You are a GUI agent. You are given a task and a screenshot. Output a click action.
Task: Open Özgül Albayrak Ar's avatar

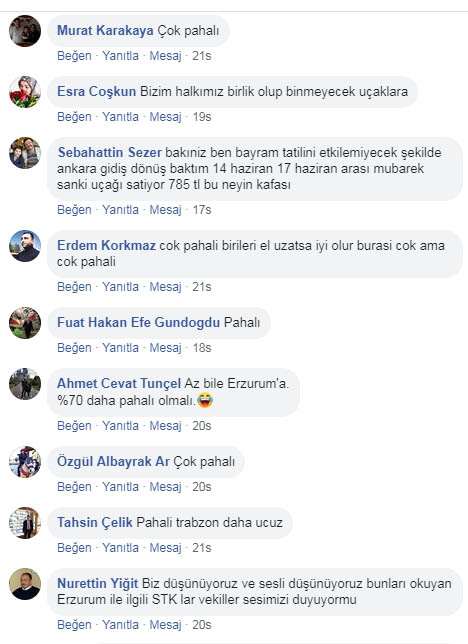[x=25, y=462]
